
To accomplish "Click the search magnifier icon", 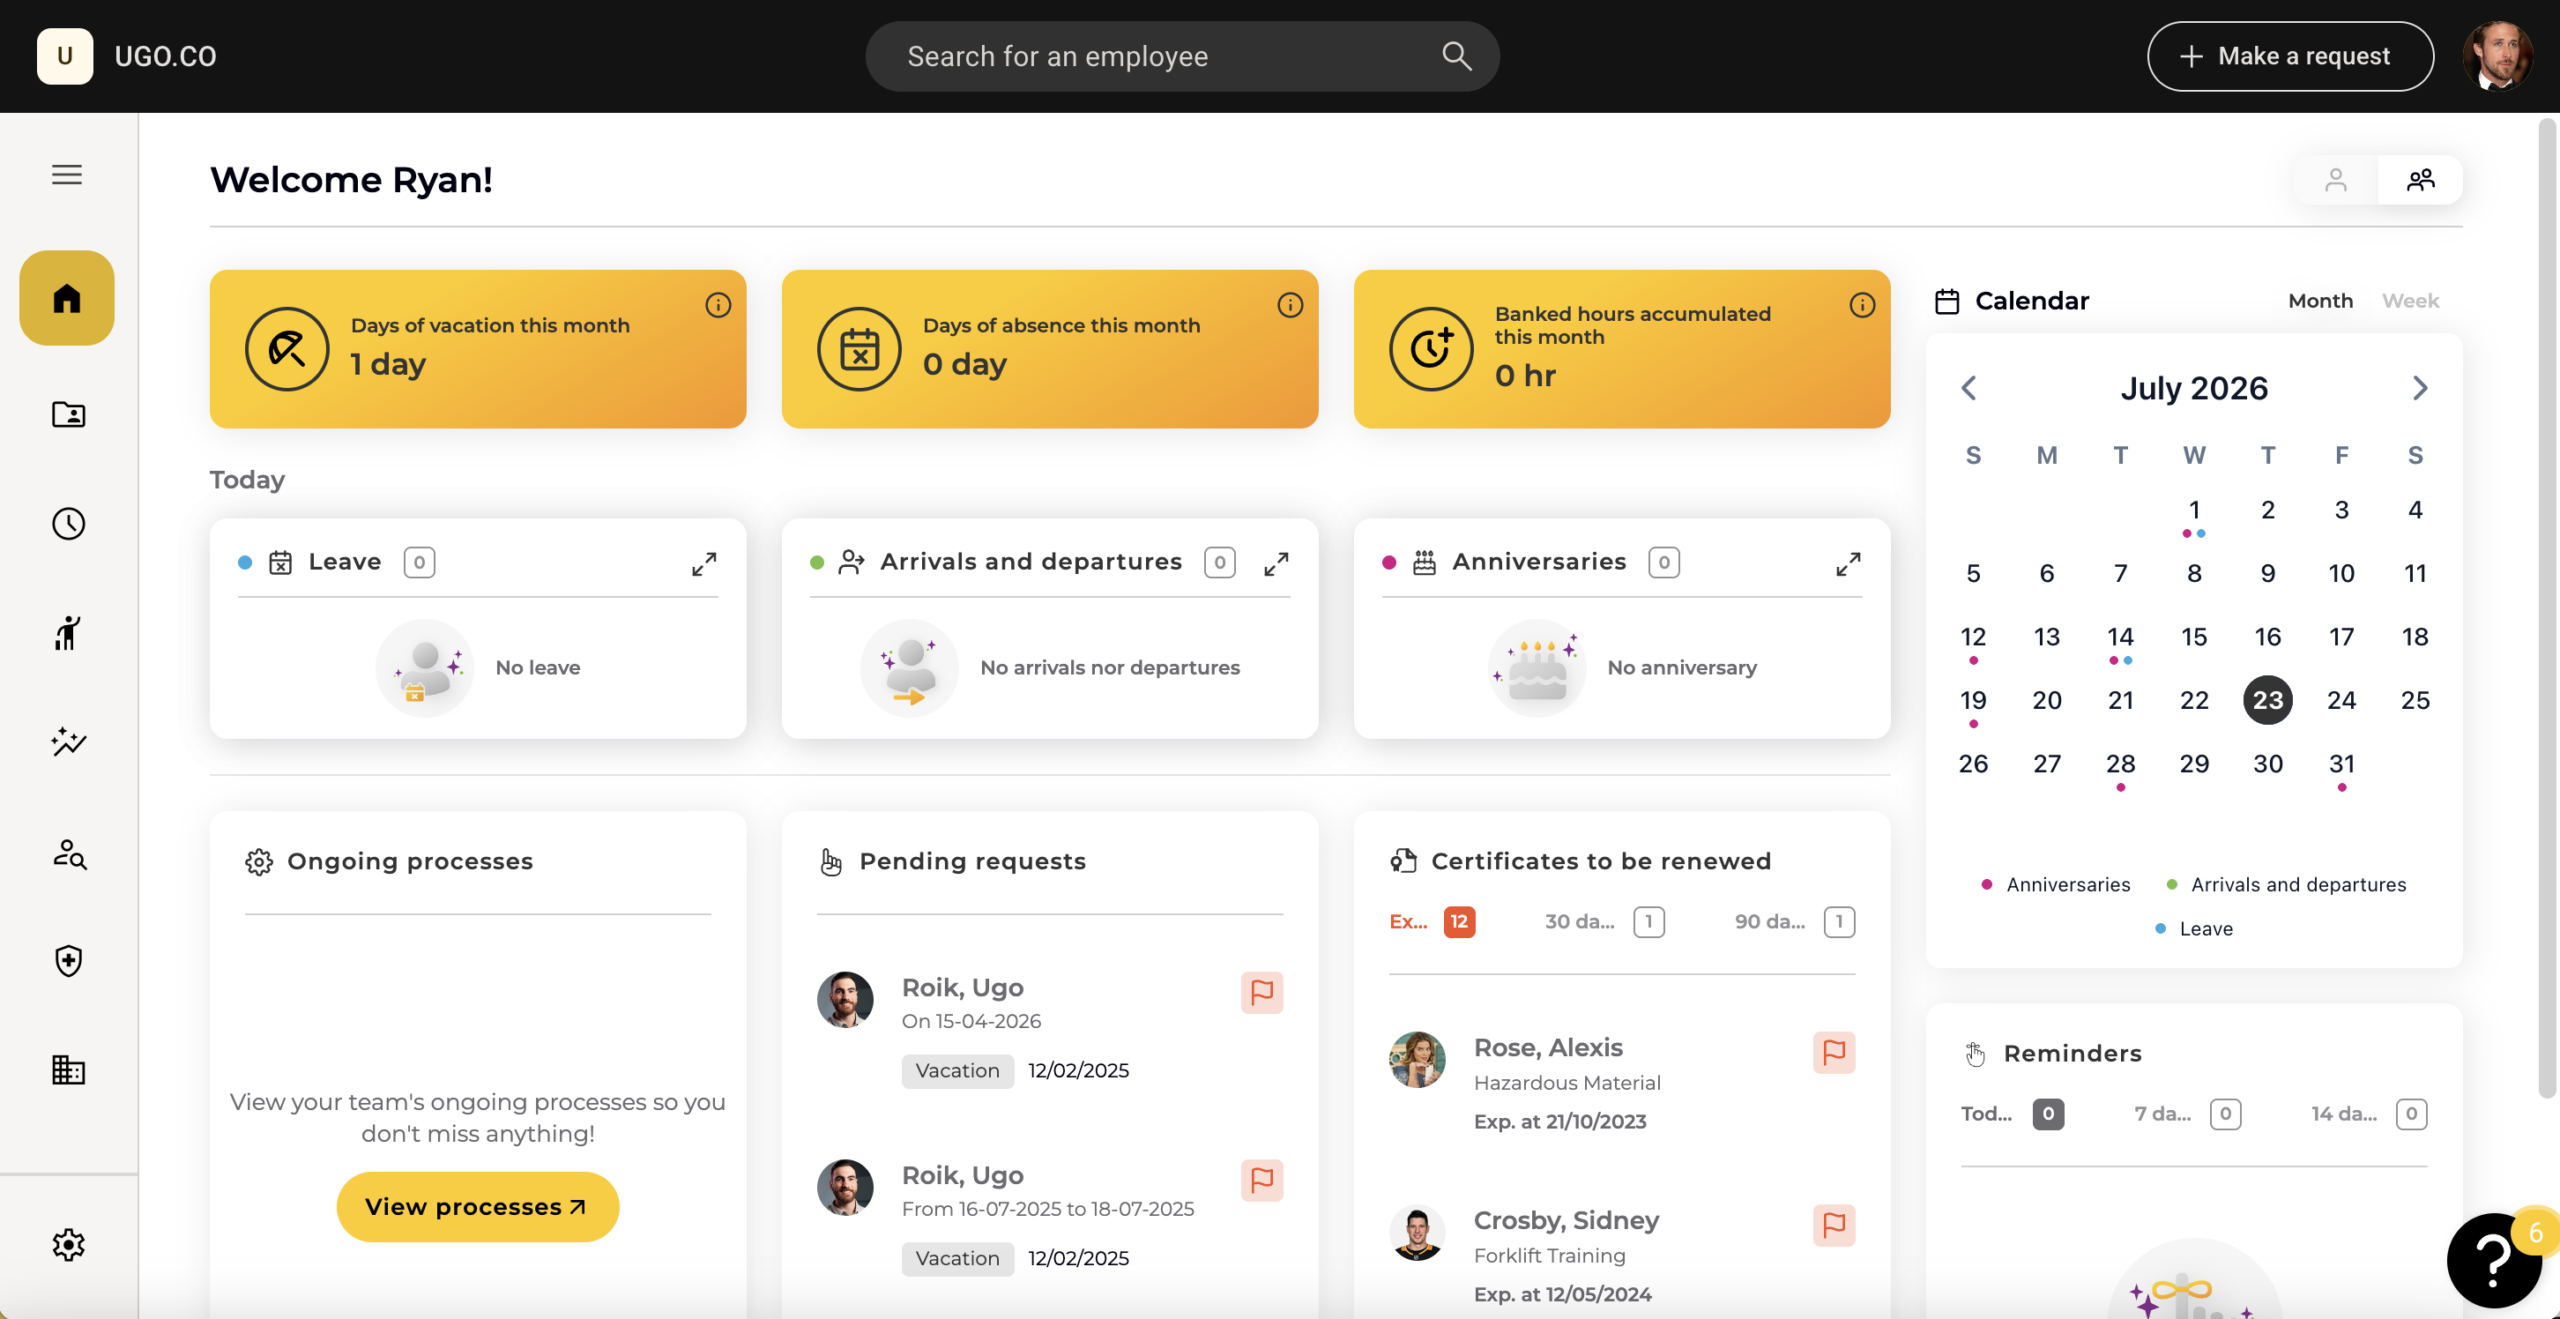I will point(1457,56).
